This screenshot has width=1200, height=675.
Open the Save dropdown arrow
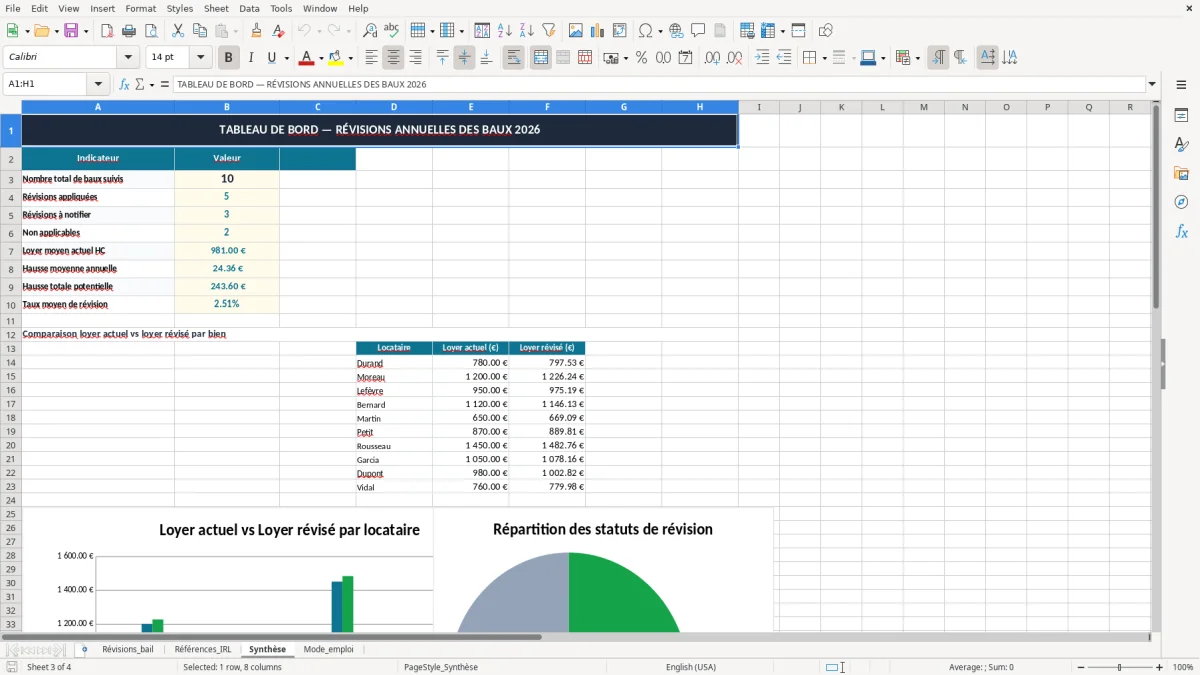(x=86, y=31)
